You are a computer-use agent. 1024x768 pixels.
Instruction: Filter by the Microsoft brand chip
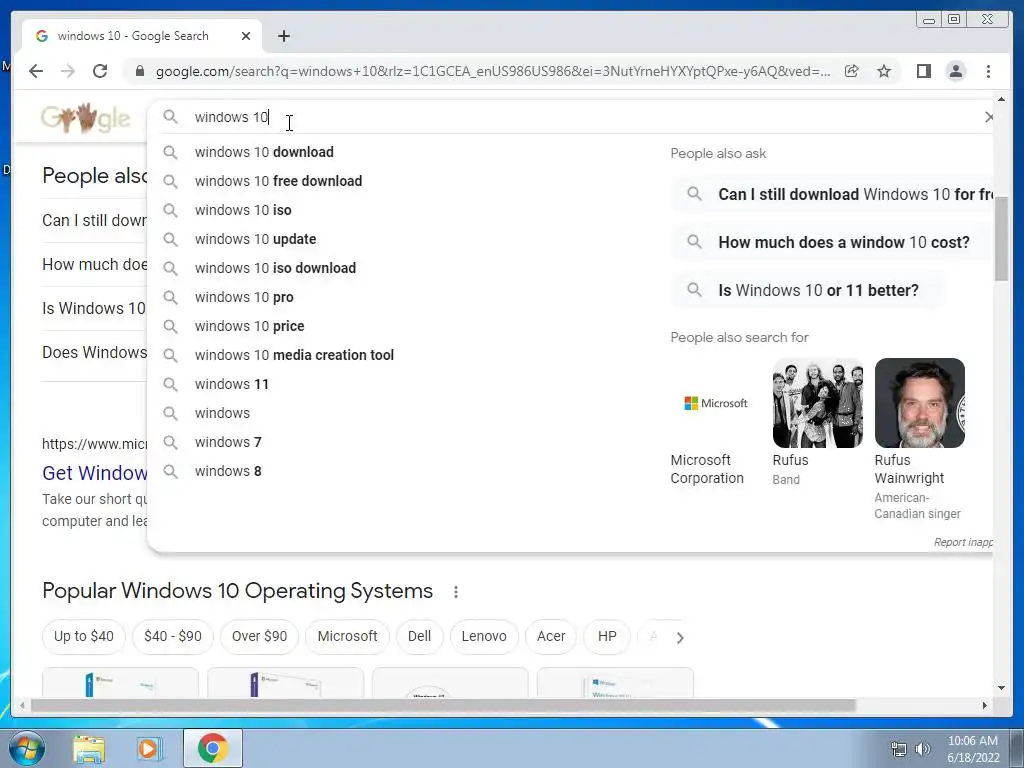click(x=347, y=637)
